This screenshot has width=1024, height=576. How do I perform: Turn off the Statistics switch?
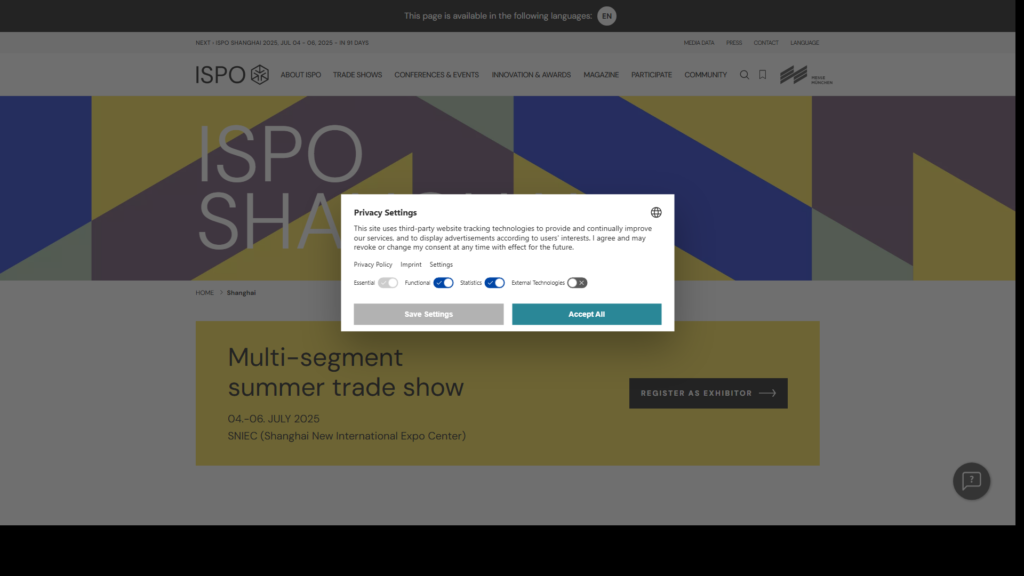coord(495,283)
